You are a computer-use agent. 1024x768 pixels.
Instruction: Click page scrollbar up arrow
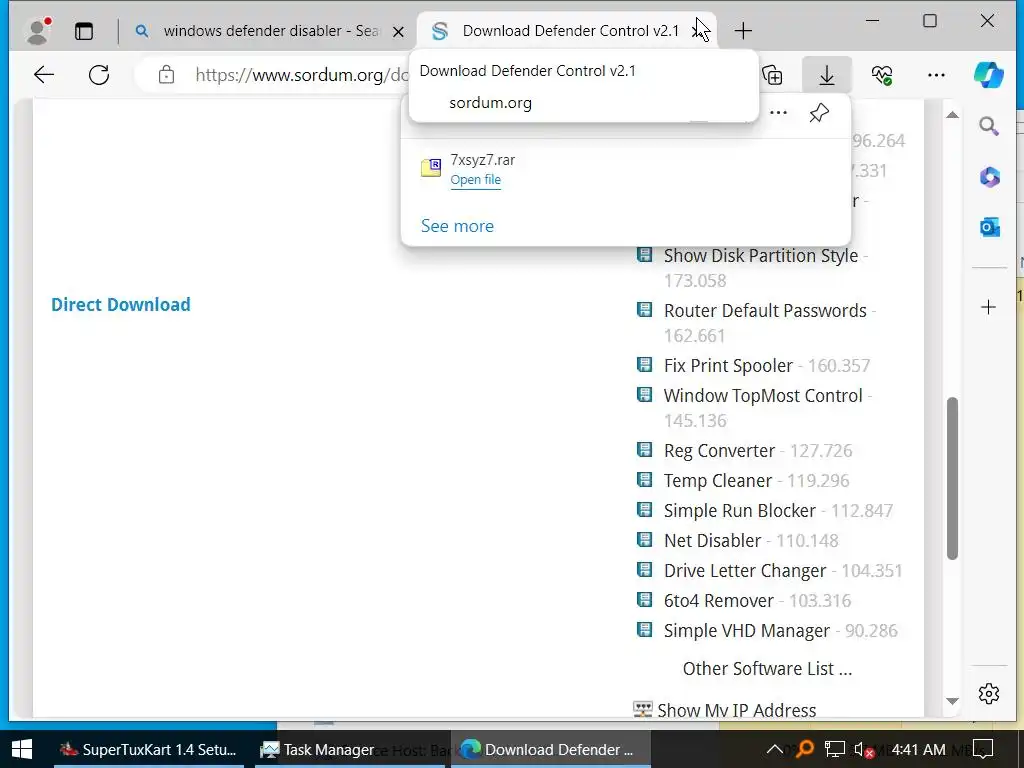(952, 115)
